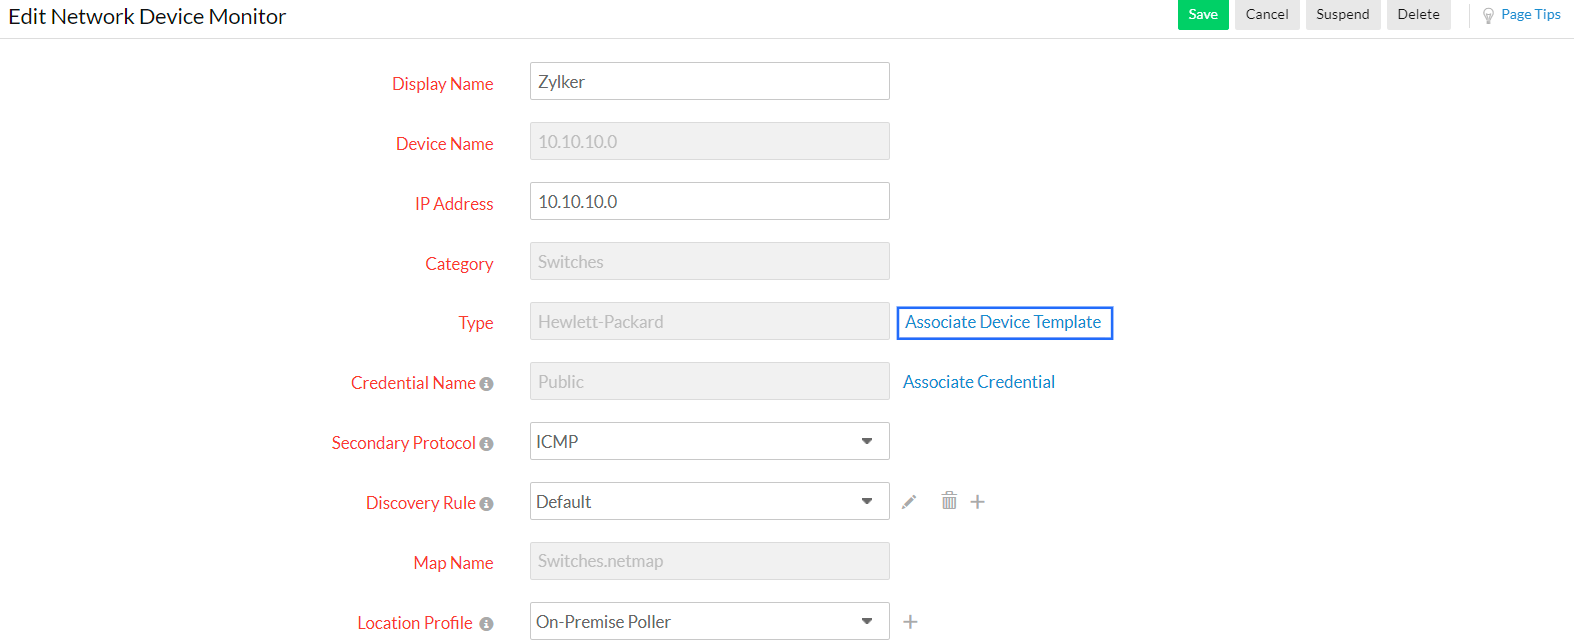
Task: Click the Suspend button
Action: (1342, 14)
